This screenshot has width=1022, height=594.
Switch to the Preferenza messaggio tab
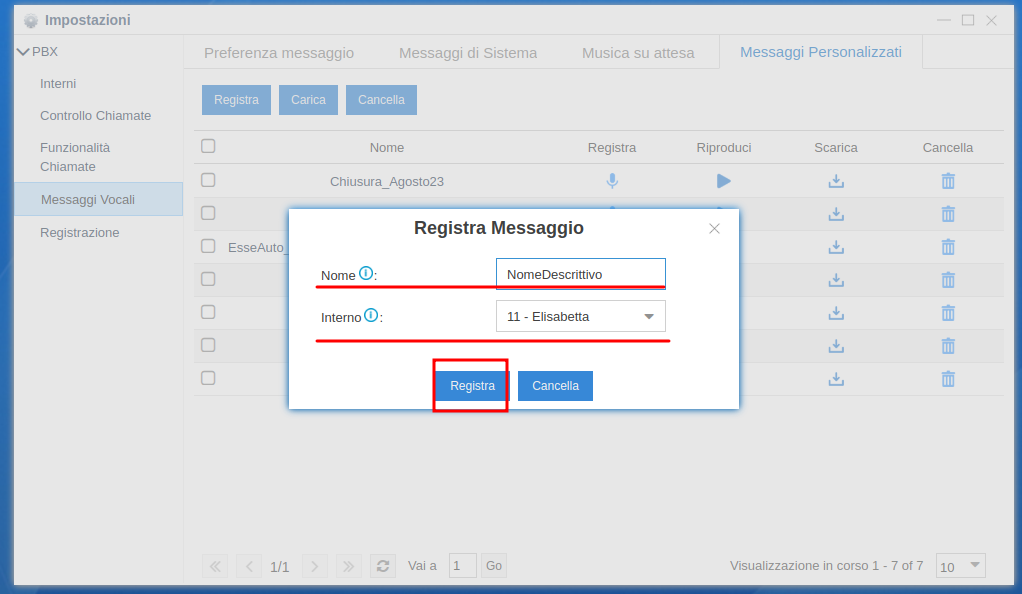(x=279, y=53)
